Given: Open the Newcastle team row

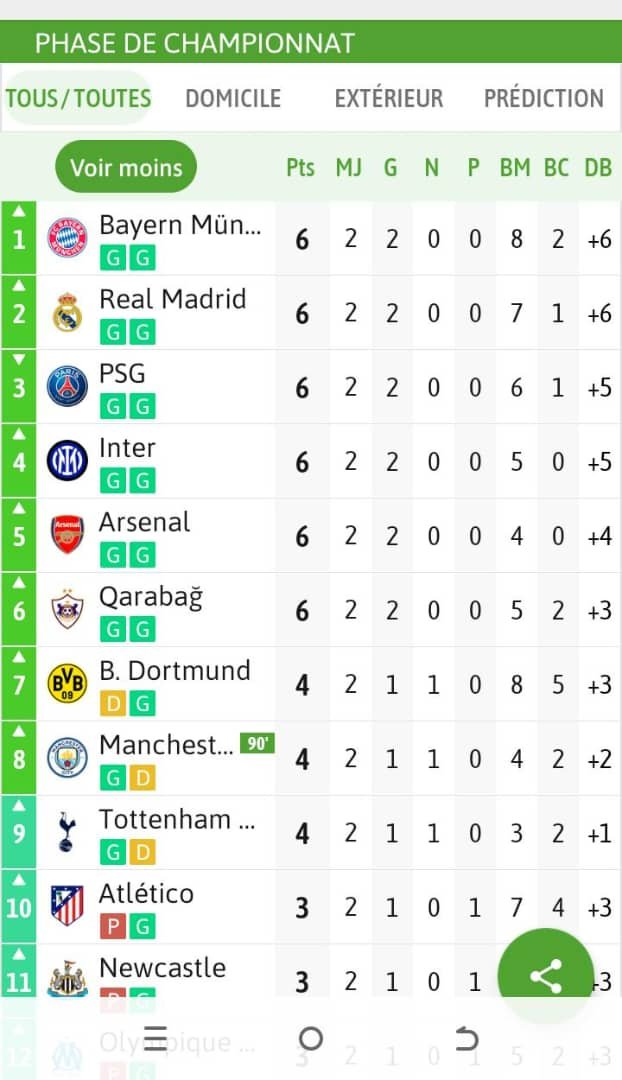Looking at the screenshot, I should (162, 968).
